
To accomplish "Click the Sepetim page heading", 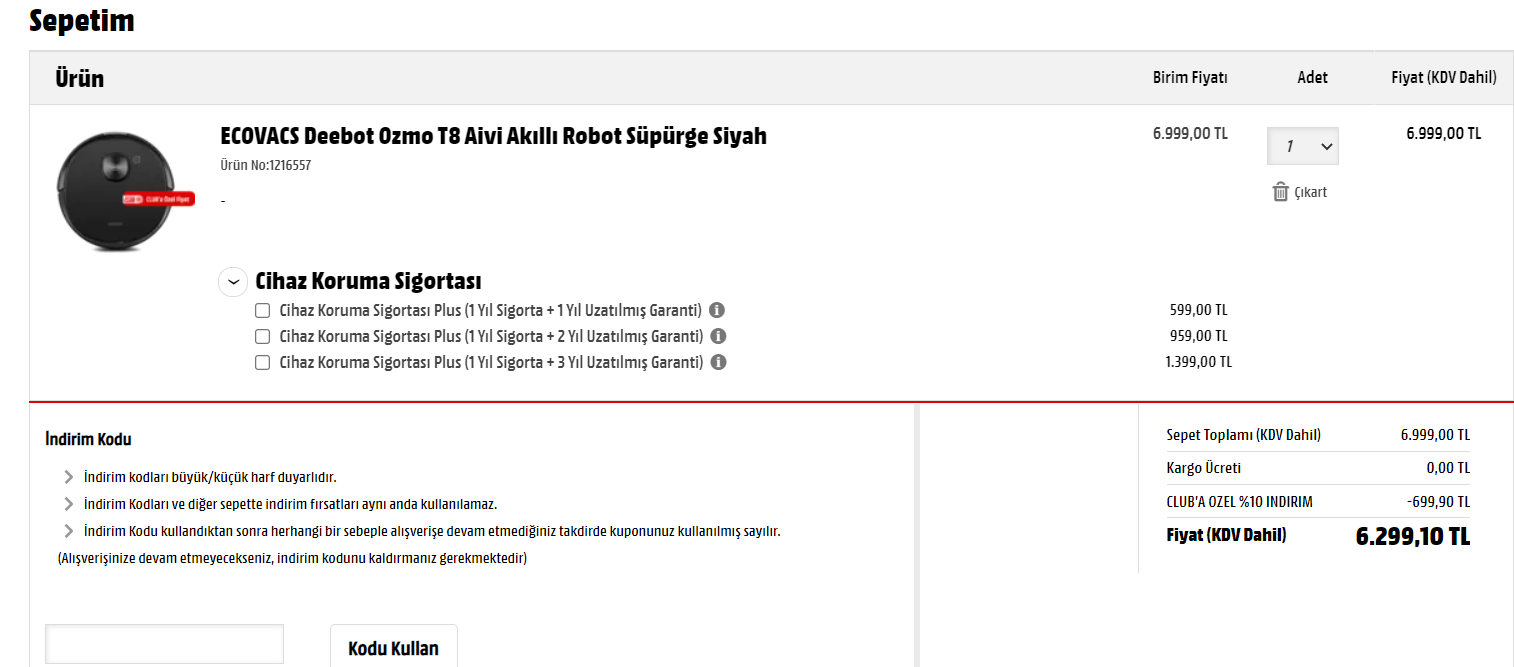I will (x=82, y=20).
